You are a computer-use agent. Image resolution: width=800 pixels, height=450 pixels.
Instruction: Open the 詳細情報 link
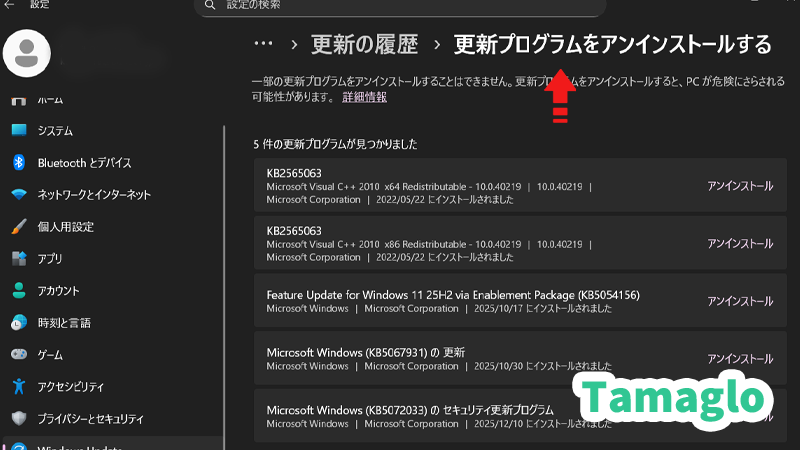[x=364, y=97]
